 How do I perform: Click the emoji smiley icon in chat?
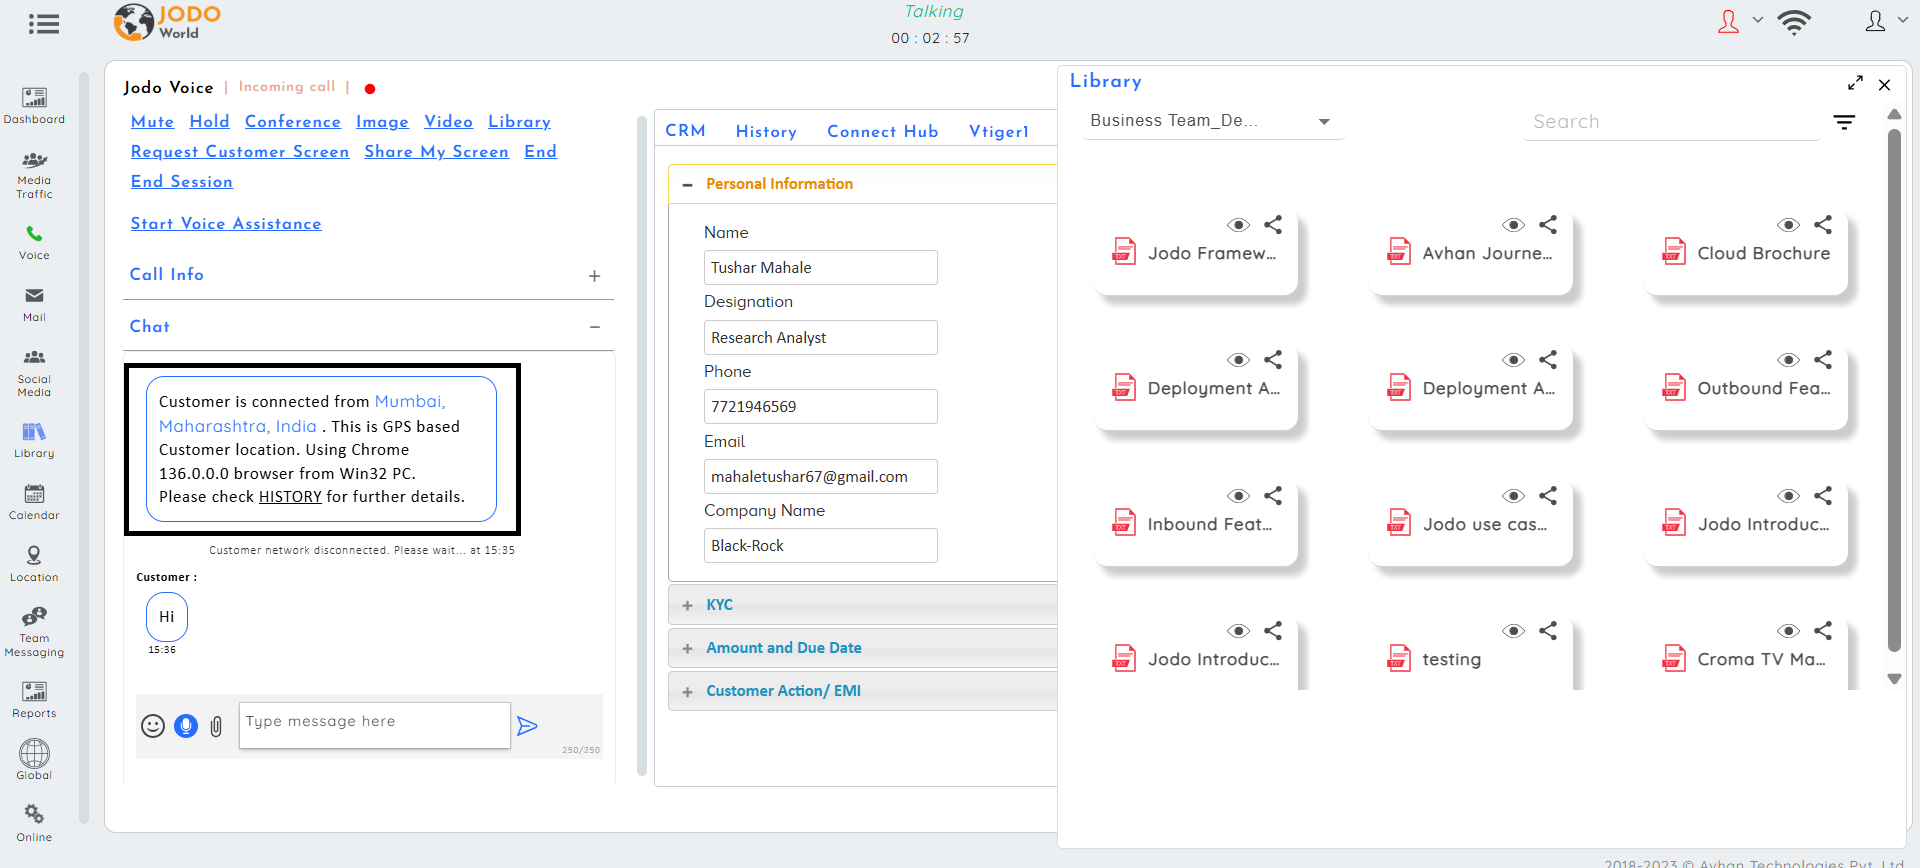coord(153,726)
